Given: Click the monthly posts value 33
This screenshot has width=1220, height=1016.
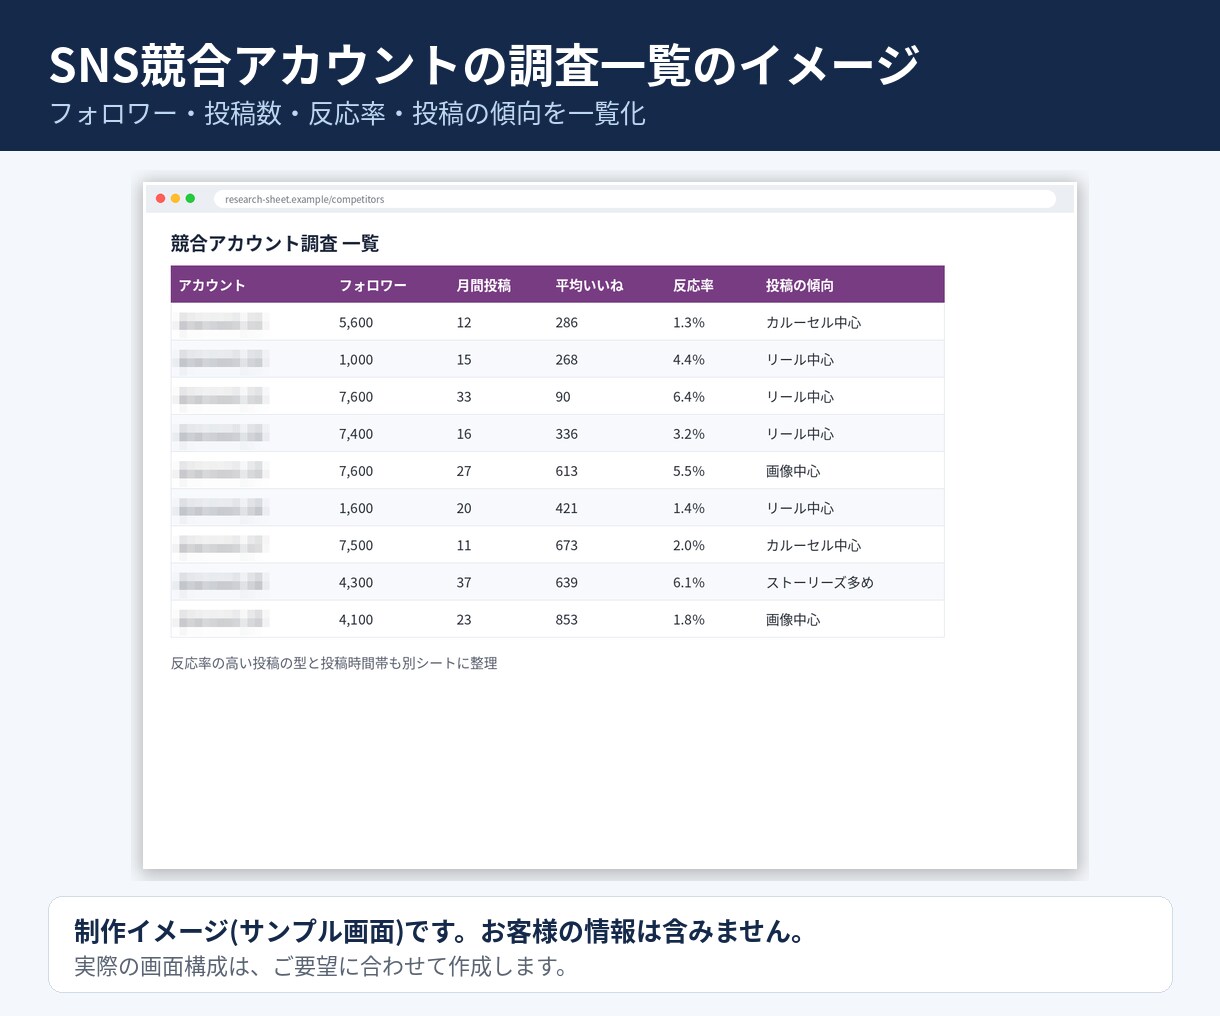Looking at the screenshot, I should [464, 397].
